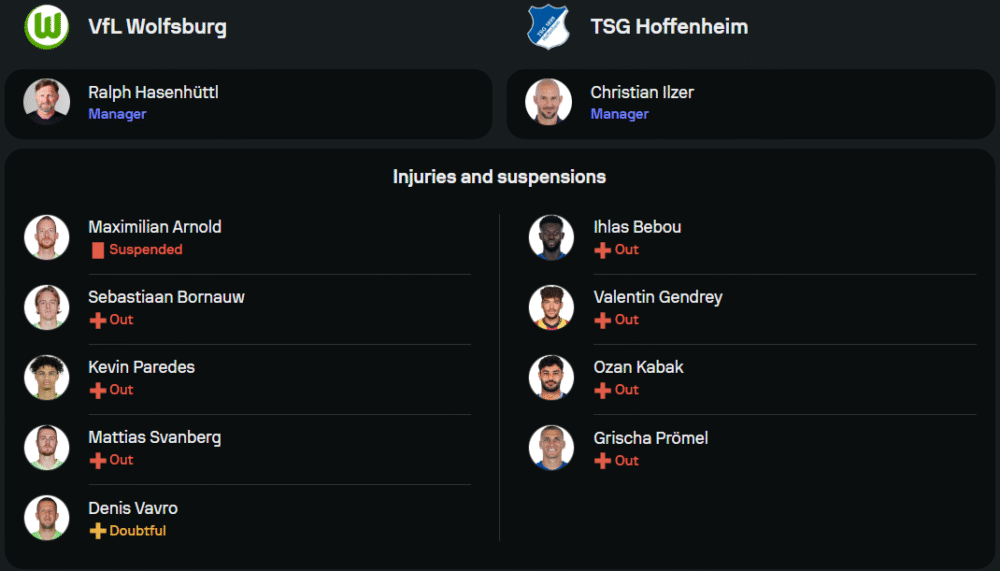Select Valentin Gendrey's player avatar
The width and height of the screenshot is (1000, 571).
(x=551, y=308)
